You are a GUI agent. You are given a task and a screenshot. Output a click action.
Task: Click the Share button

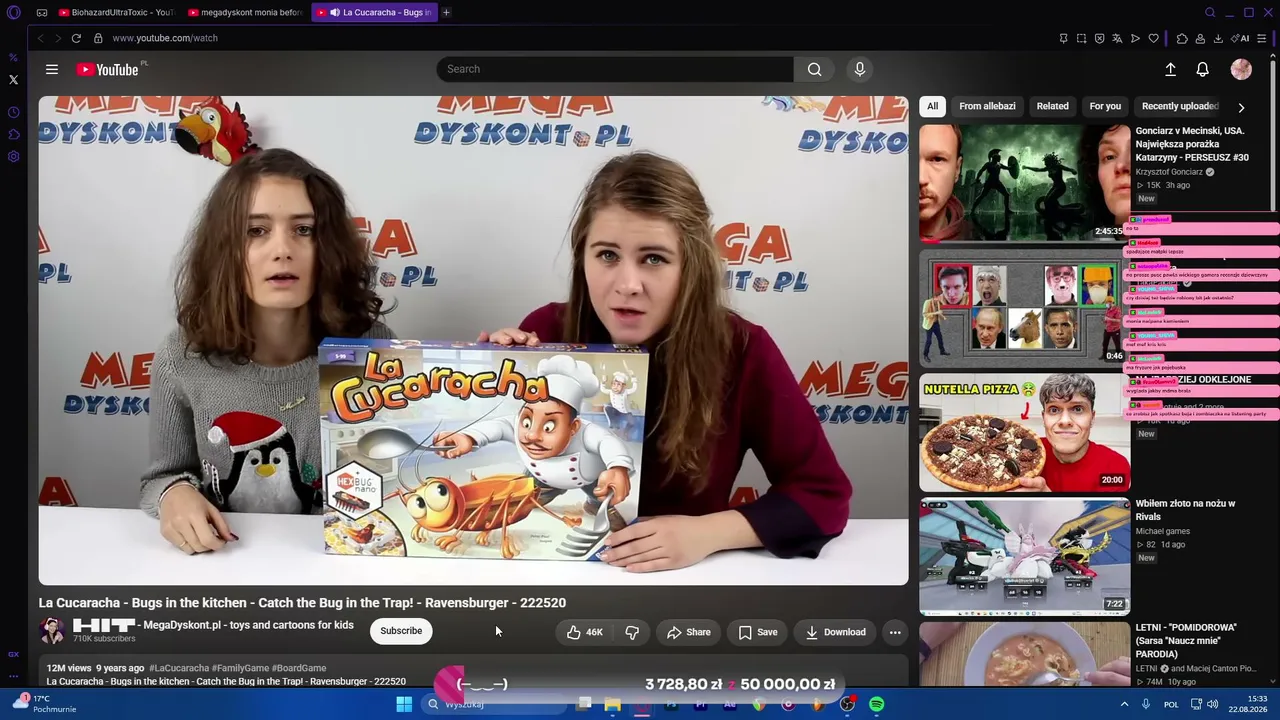coord(688,632)
